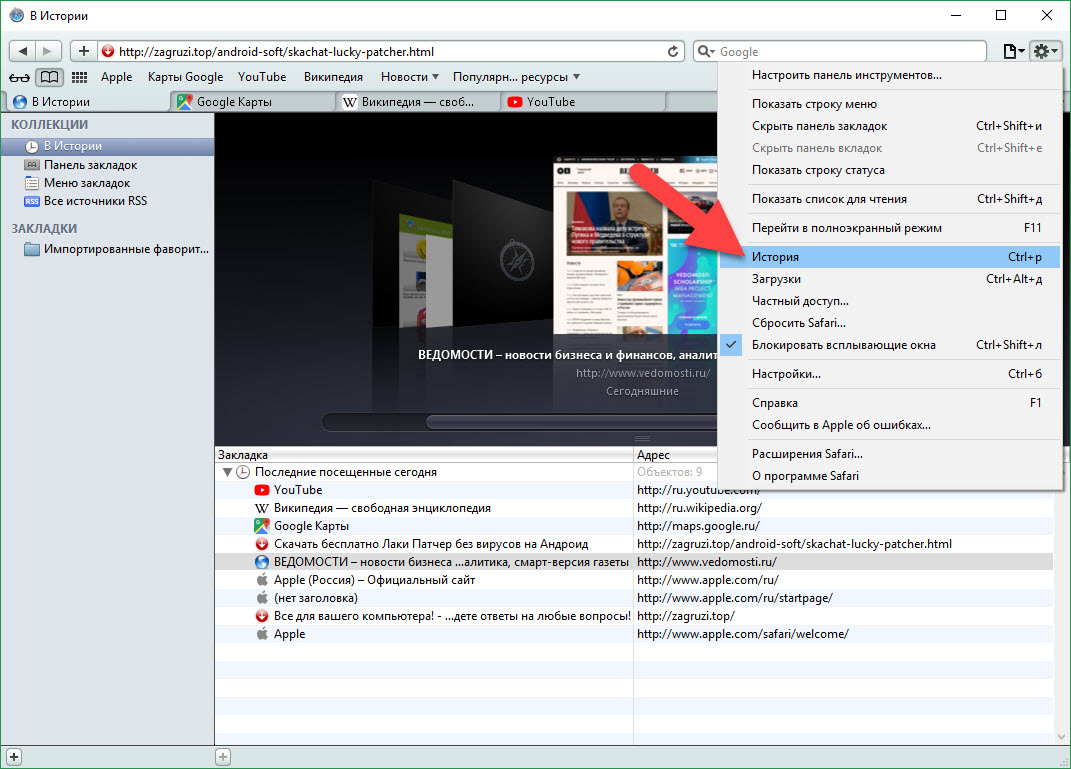The width and height of the screenshot is (1071, 769).
Task: Open the Википедия bookmark bar link
Action: click(333, 77)
